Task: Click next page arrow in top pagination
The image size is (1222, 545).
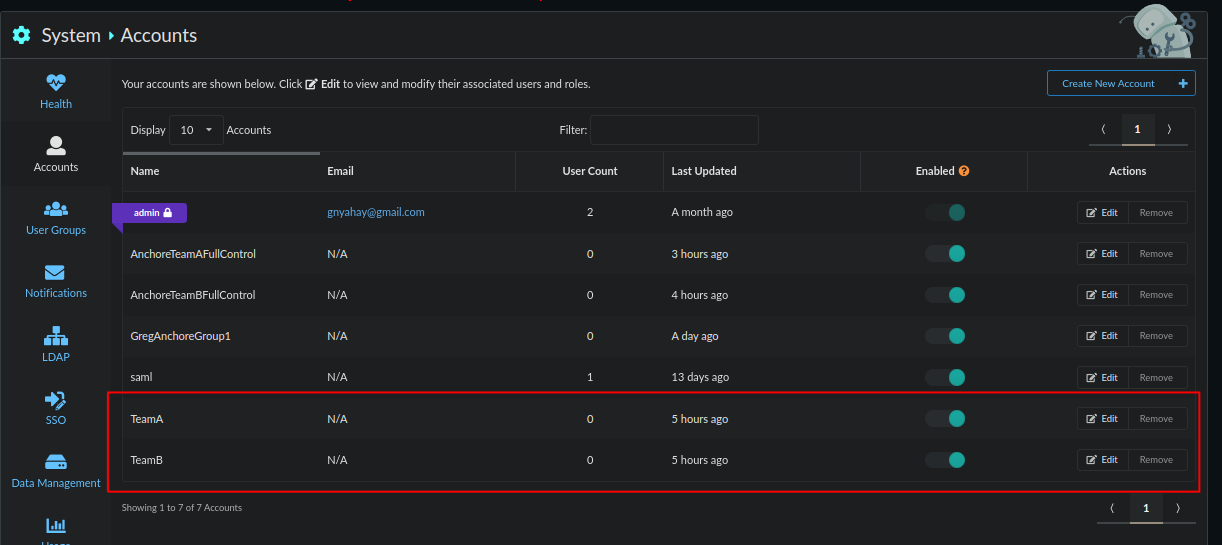Action: point(1169,129)
